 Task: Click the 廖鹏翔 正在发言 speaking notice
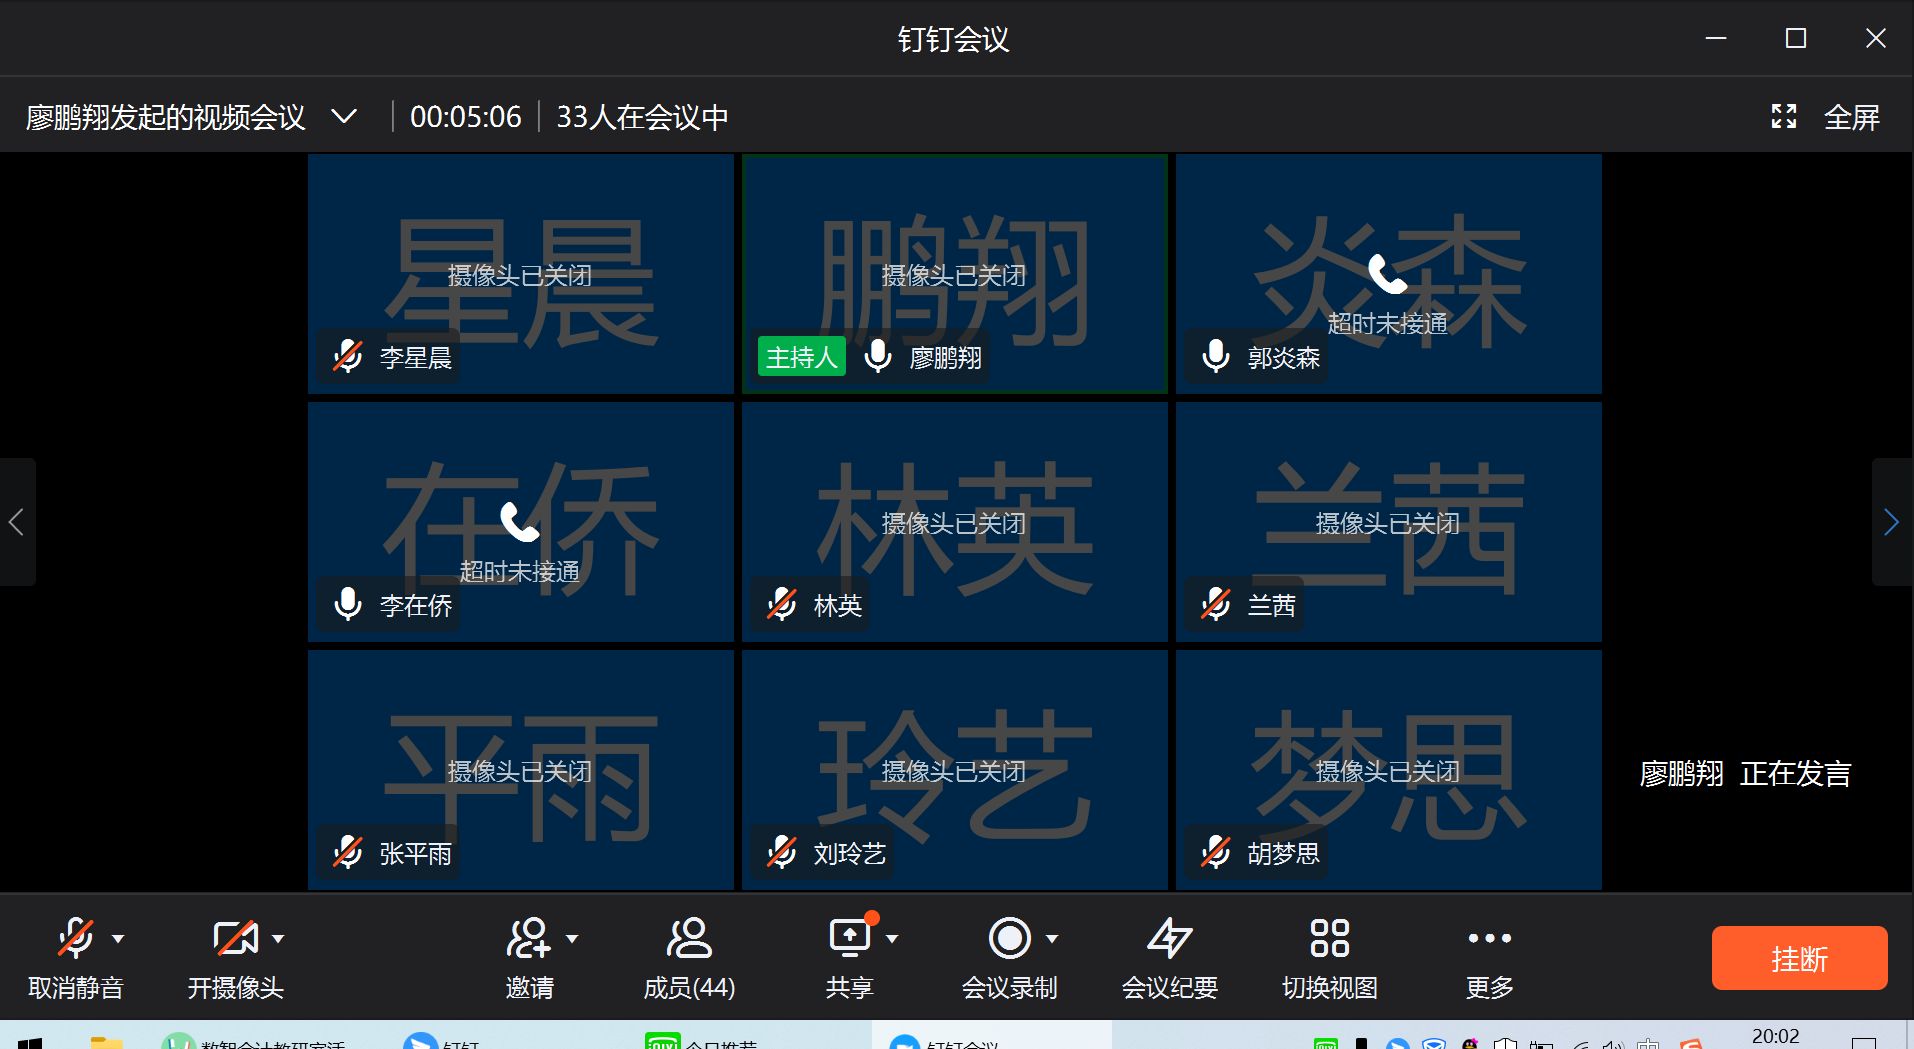[1746, 773]
